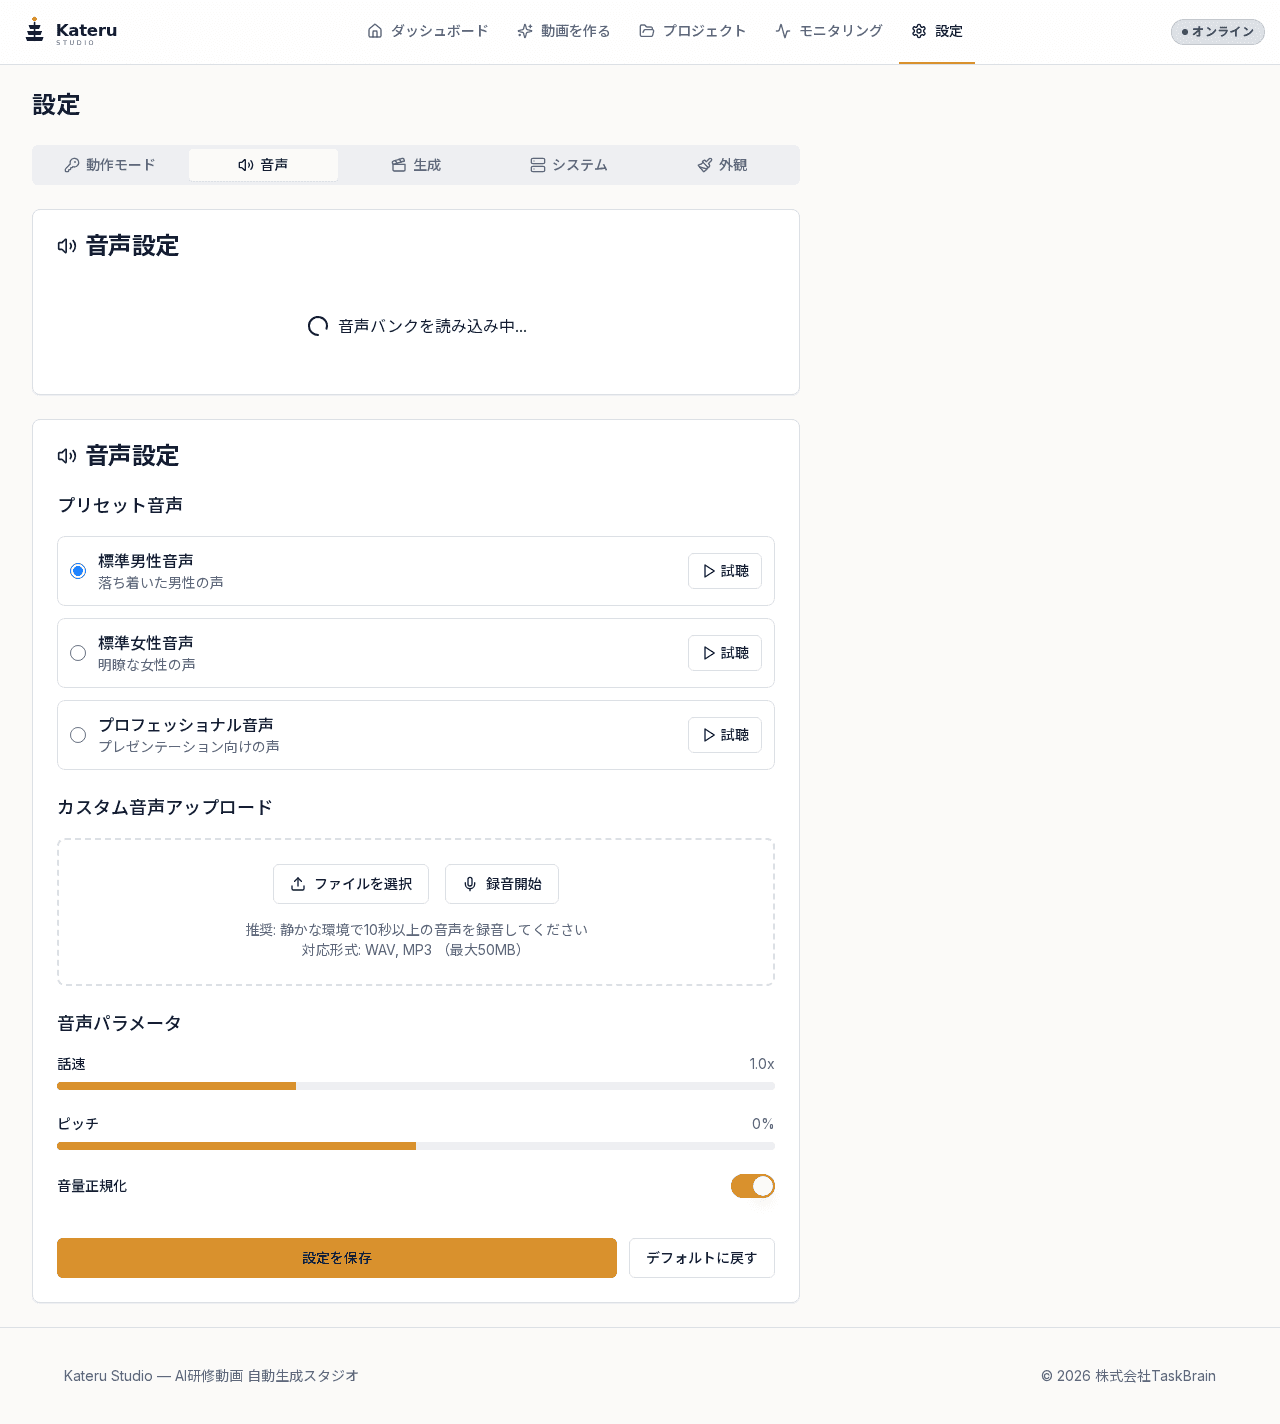This screenshot has width=1280, height=1424.
Task: Click the folder icon beside プロジェクト
Action: click(647, 31)
